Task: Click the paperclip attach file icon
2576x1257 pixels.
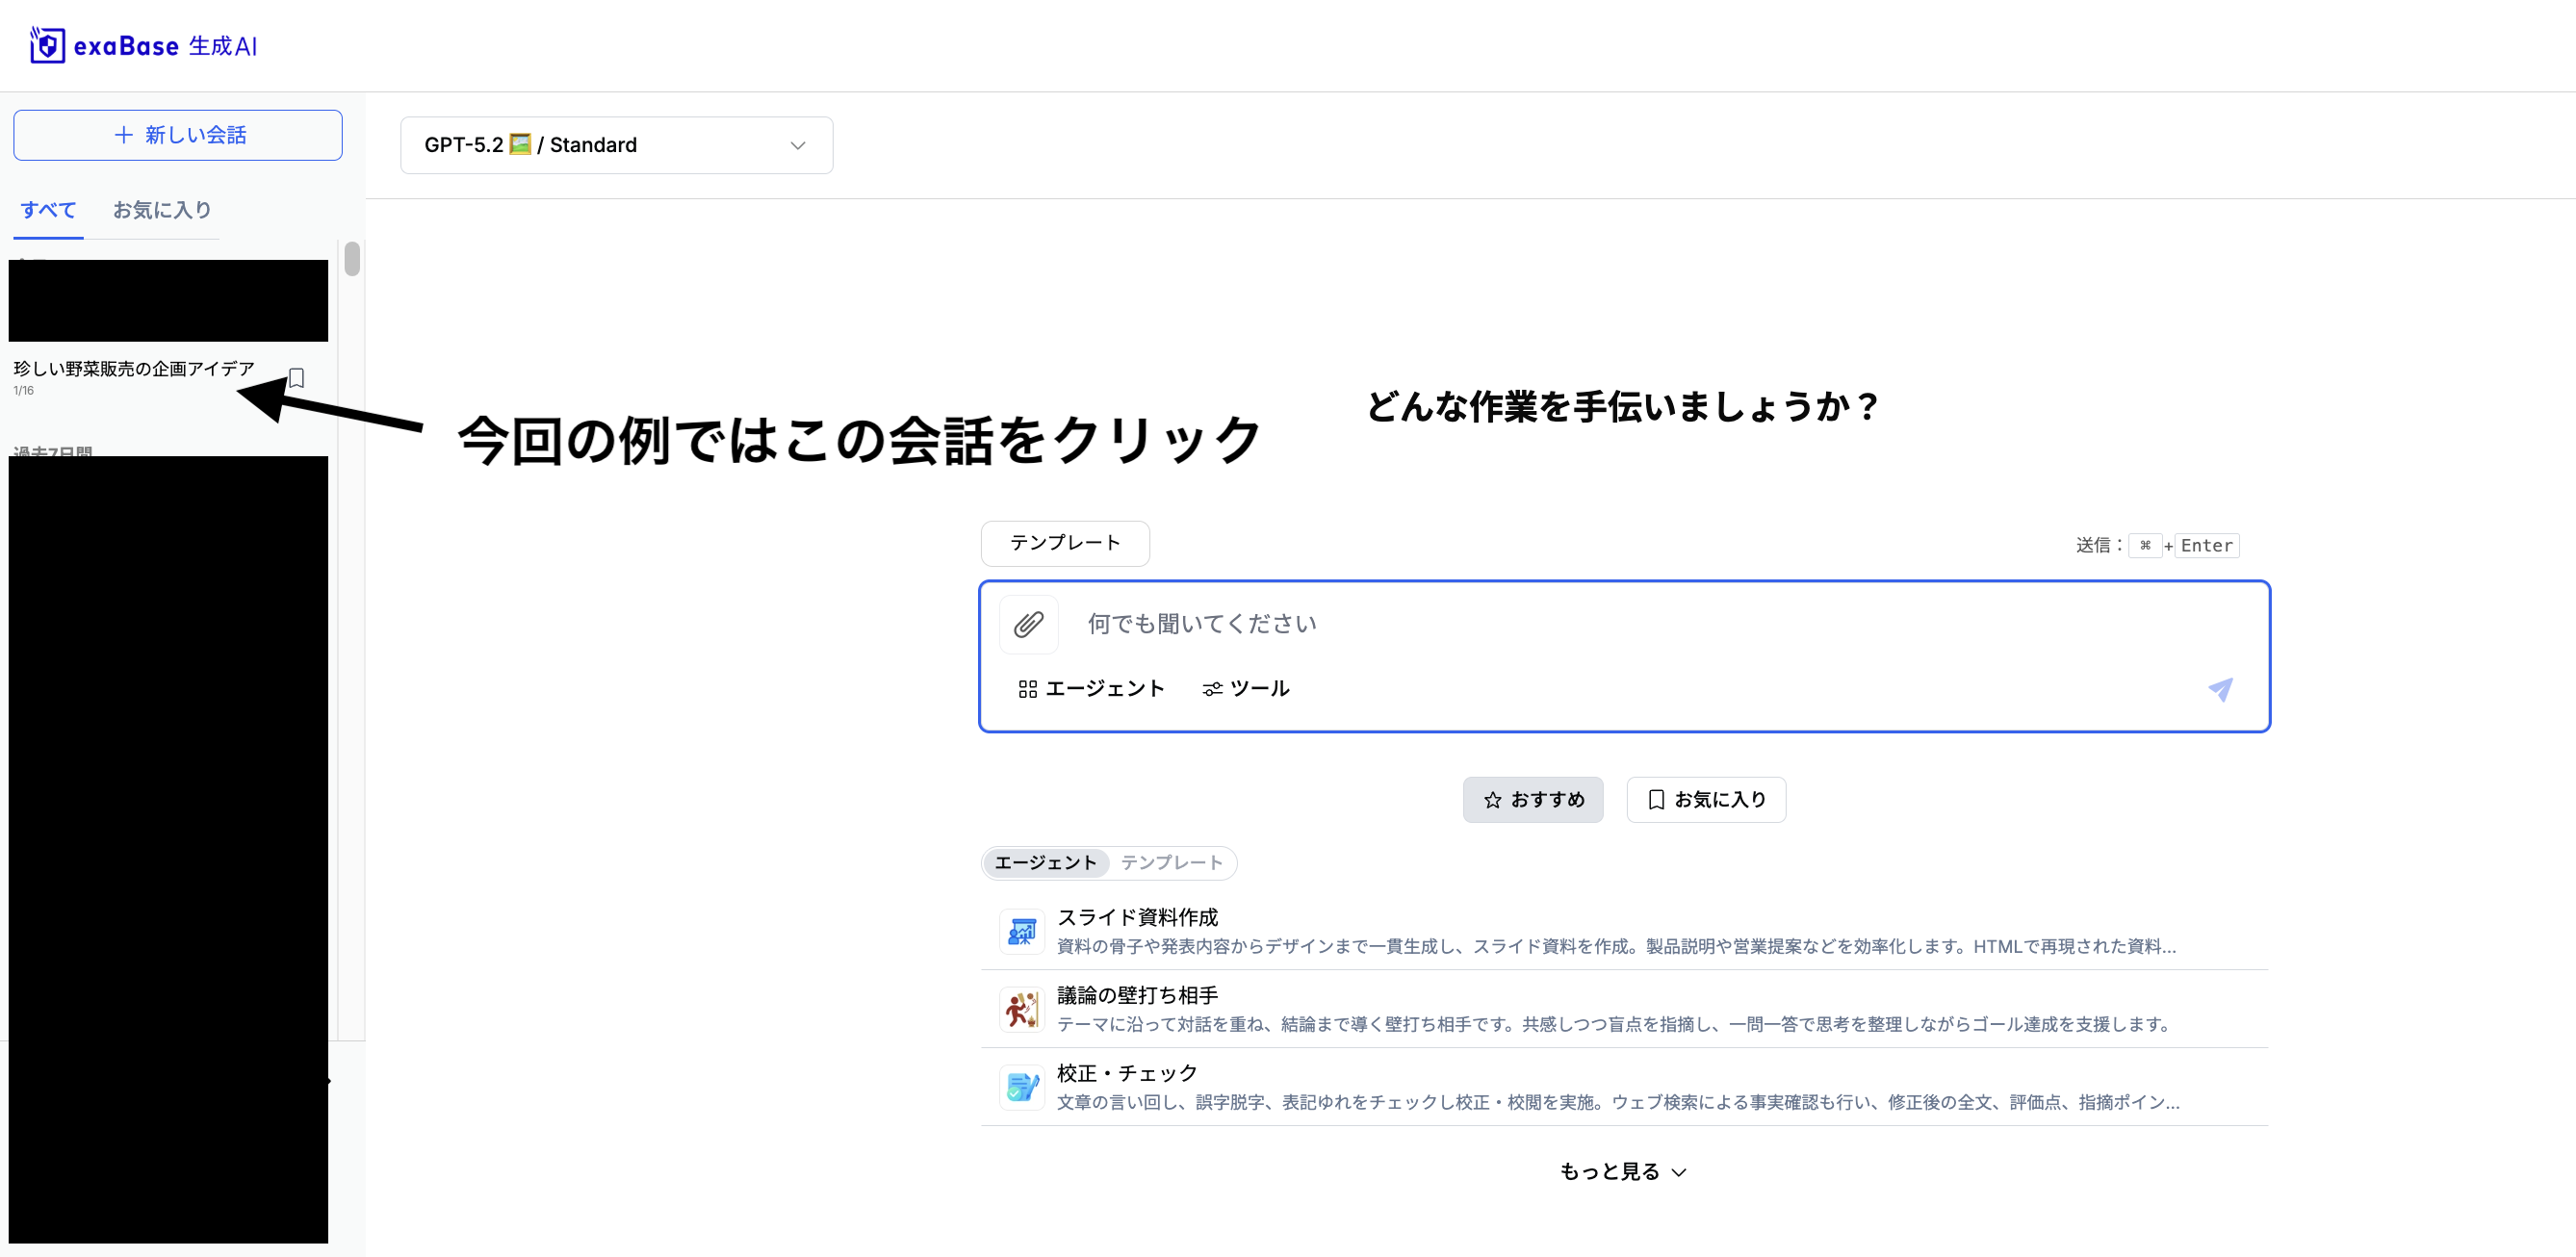Action: coord(1028,624)
